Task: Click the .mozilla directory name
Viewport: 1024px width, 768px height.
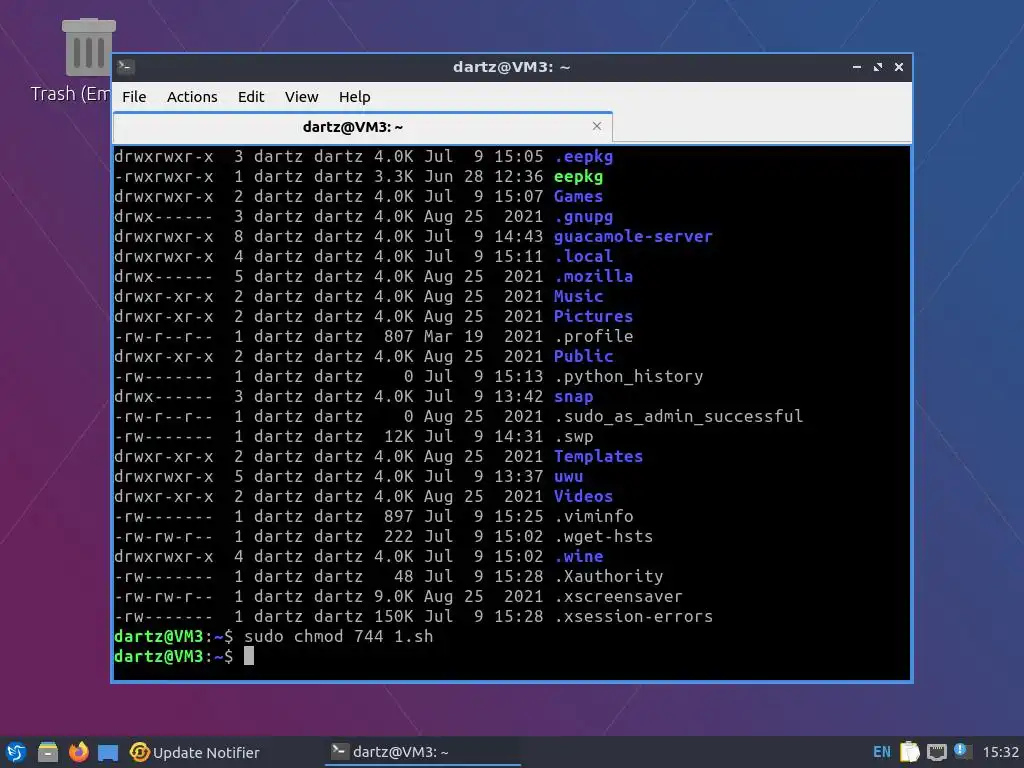Action: [593, 276]
